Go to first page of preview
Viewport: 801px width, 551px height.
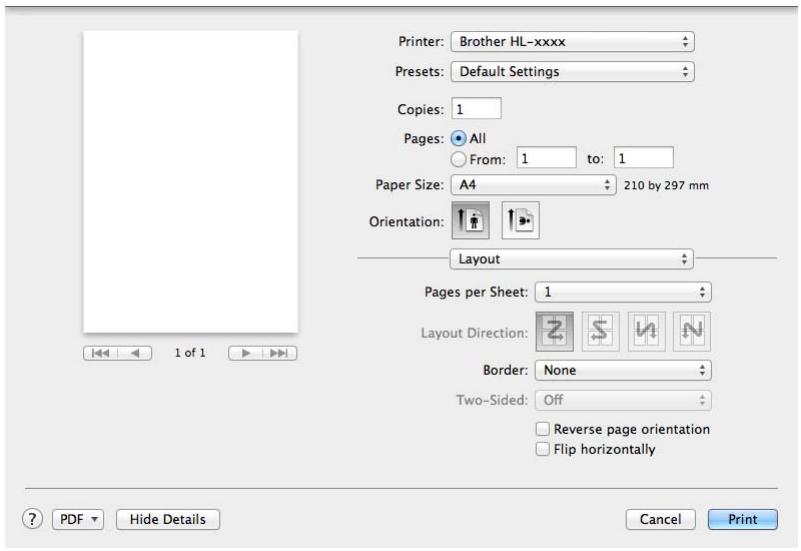point(101,353)
